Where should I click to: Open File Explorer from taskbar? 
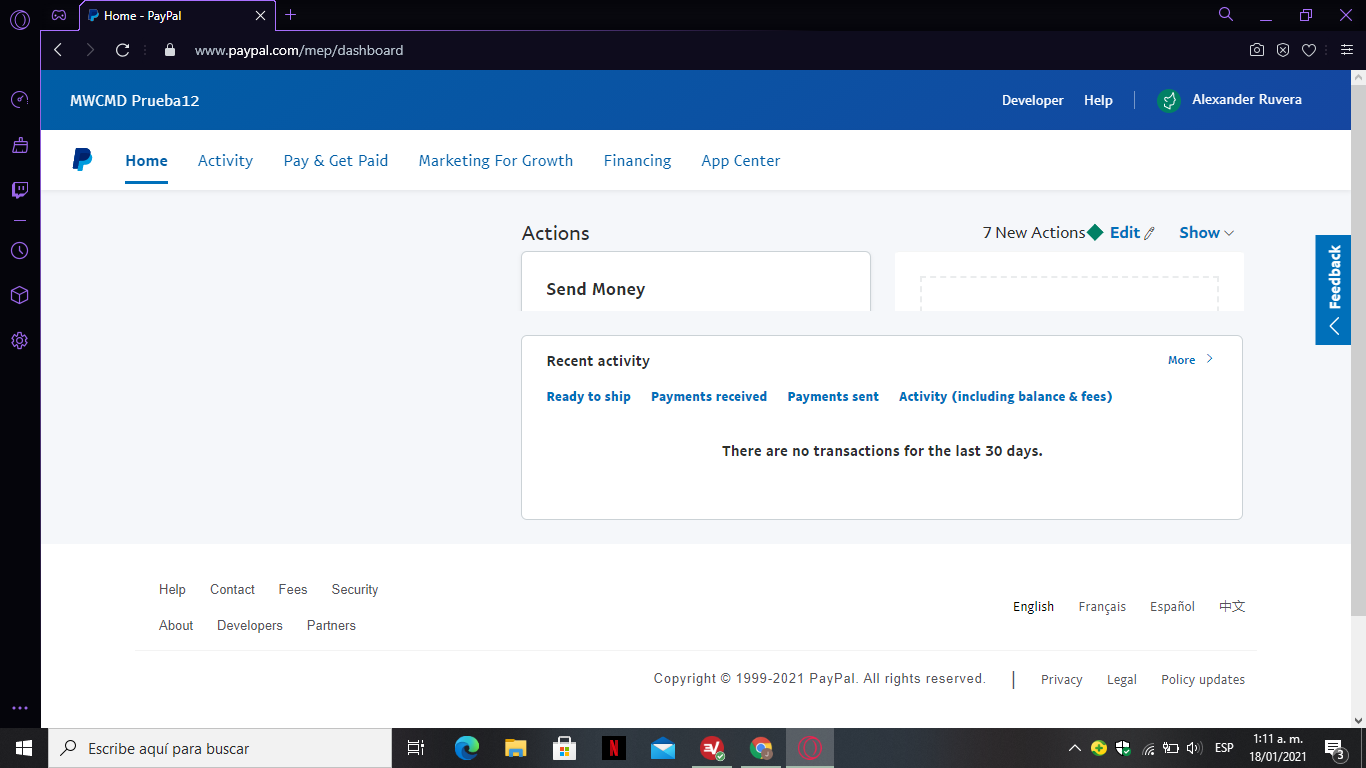tap(516, 748)
